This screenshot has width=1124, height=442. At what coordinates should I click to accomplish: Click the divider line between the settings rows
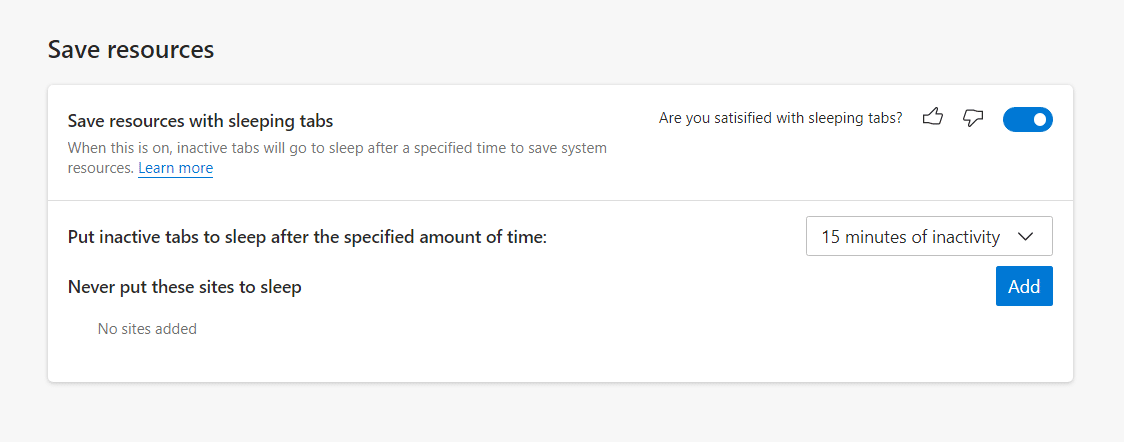pyautogui.click(x=560, y=200)
